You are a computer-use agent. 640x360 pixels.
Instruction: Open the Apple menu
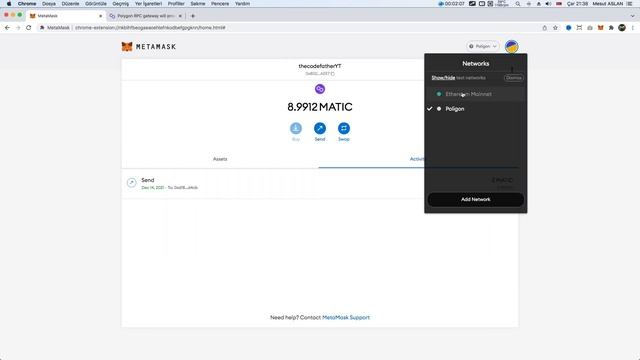coord(9,4)
